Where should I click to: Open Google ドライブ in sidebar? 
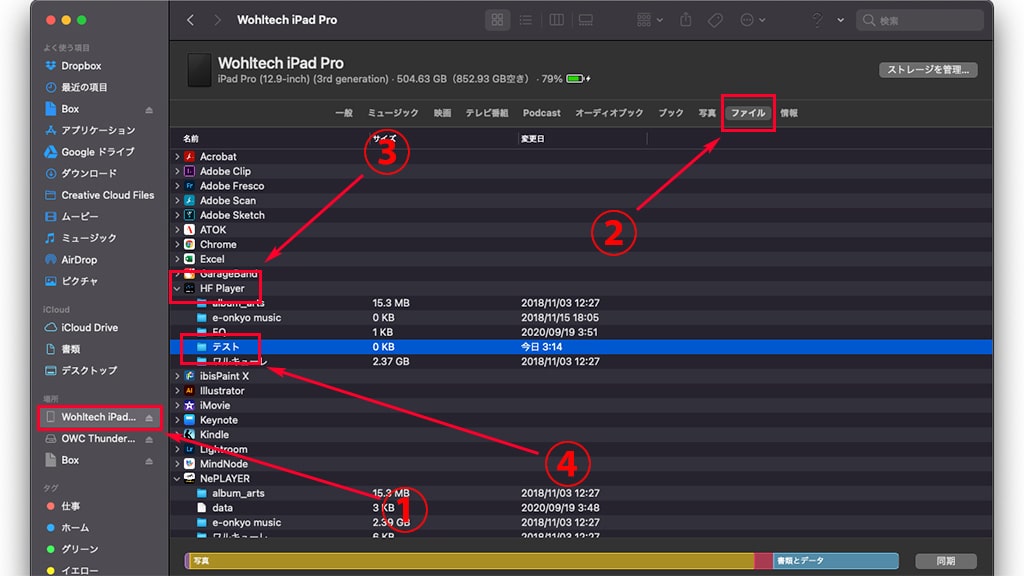(x=97, y=152)
